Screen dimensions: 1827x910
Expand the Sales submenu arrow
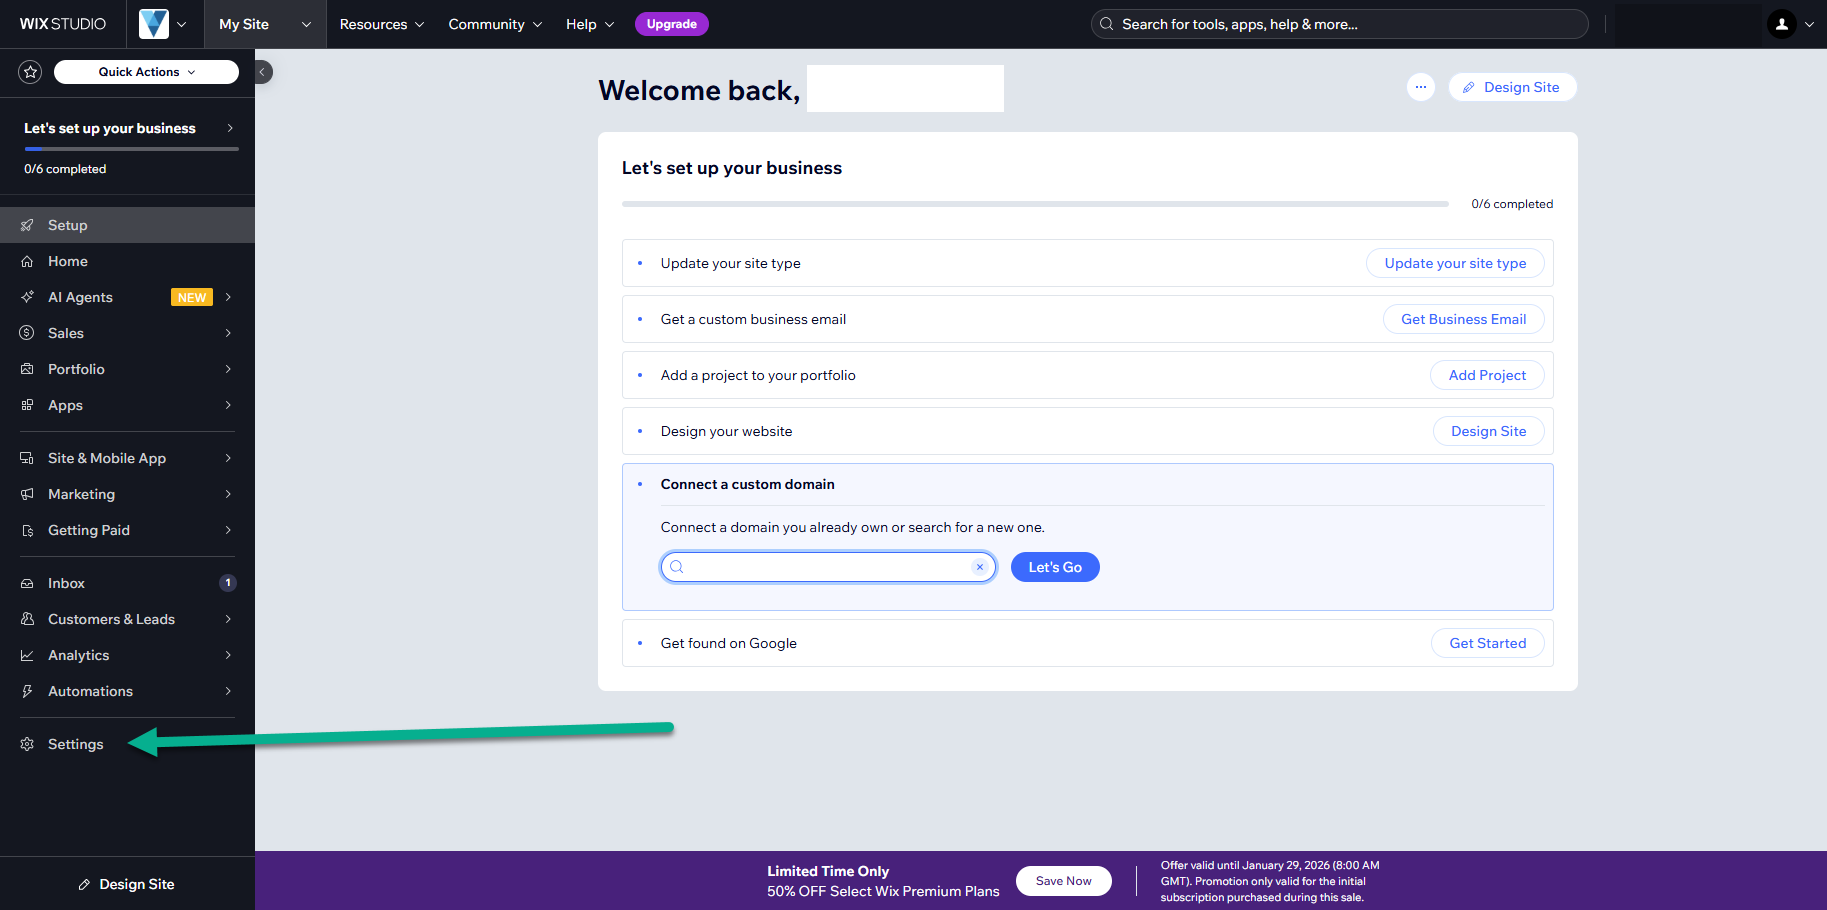coord(228,333)
